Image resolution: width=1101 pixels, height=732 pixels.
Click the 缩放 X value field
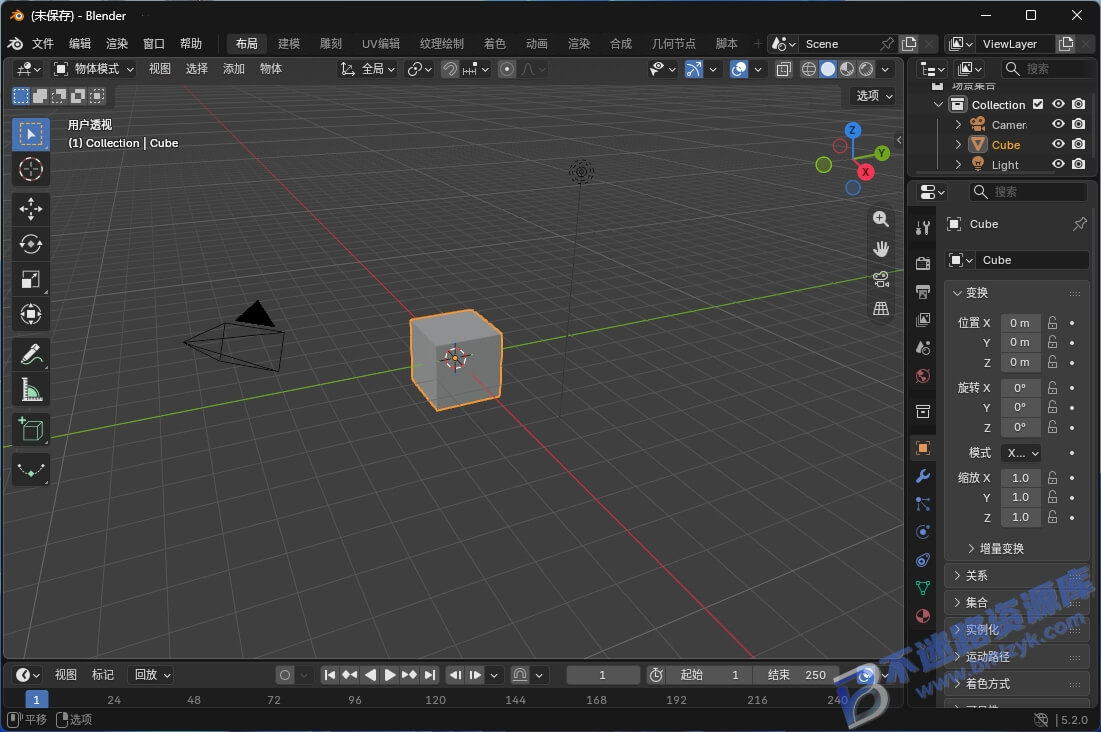(1020, 478)
